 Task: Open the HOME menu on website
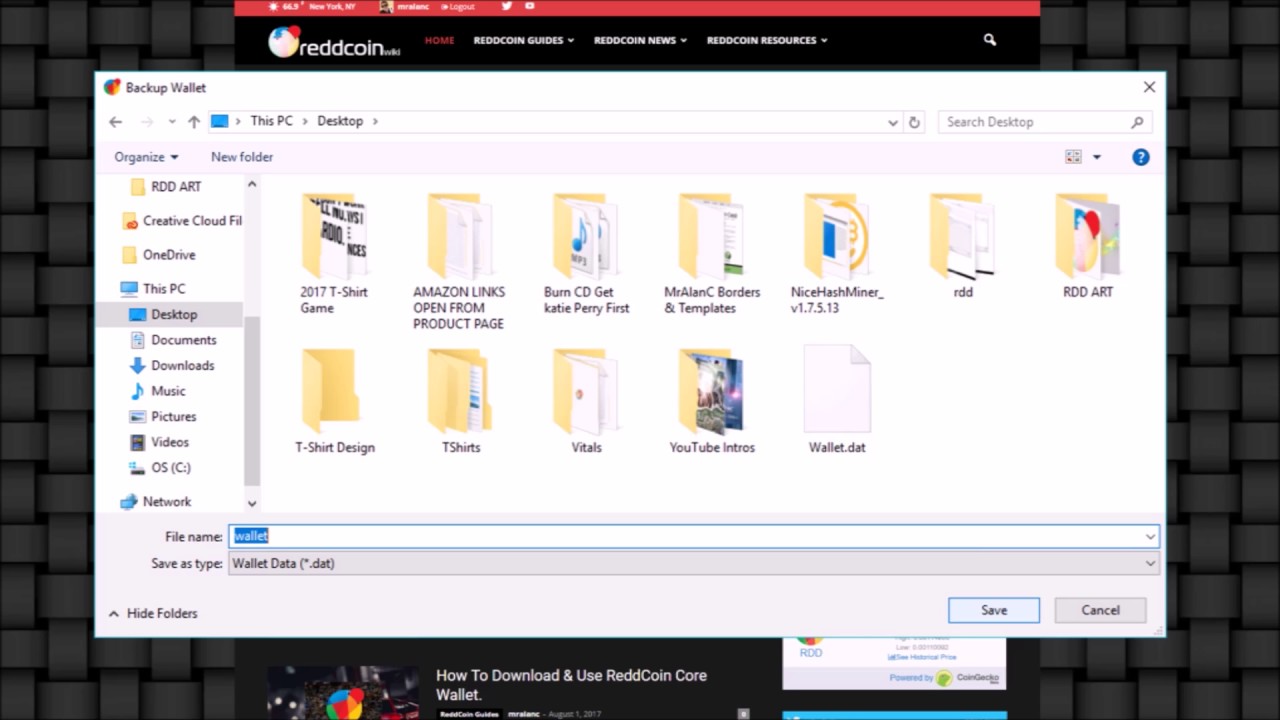point(439,40)
